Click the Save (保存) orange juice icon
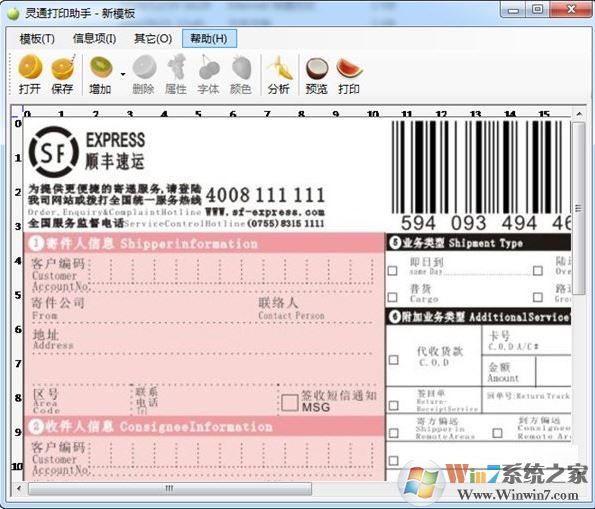 click(x=63, y=74)
